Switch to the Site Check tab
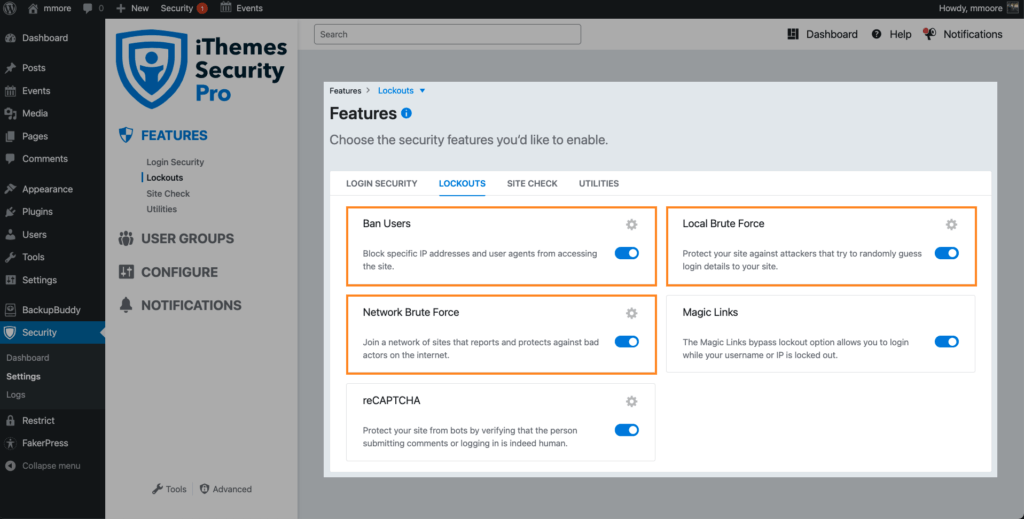The height and width of the screenshot is (519, 1024). (532, 183)
